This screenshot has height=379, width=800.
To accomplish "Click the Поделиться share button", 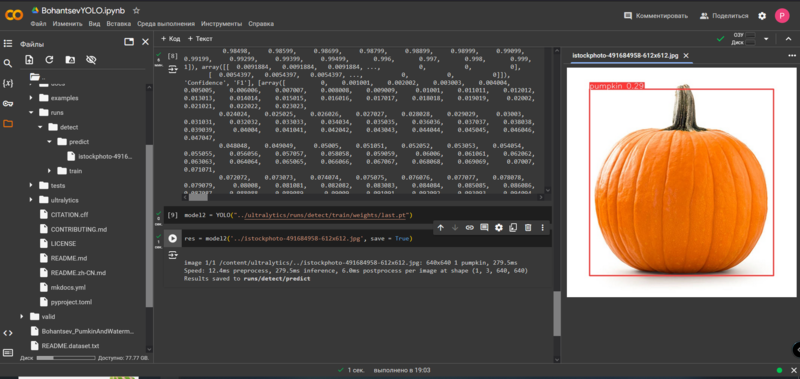I will (x=724, y=16).
